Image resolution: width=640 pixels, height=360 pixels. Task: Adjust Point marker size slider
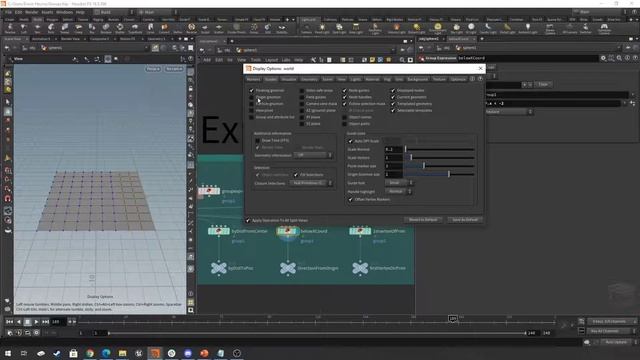[x=439, y=166]
